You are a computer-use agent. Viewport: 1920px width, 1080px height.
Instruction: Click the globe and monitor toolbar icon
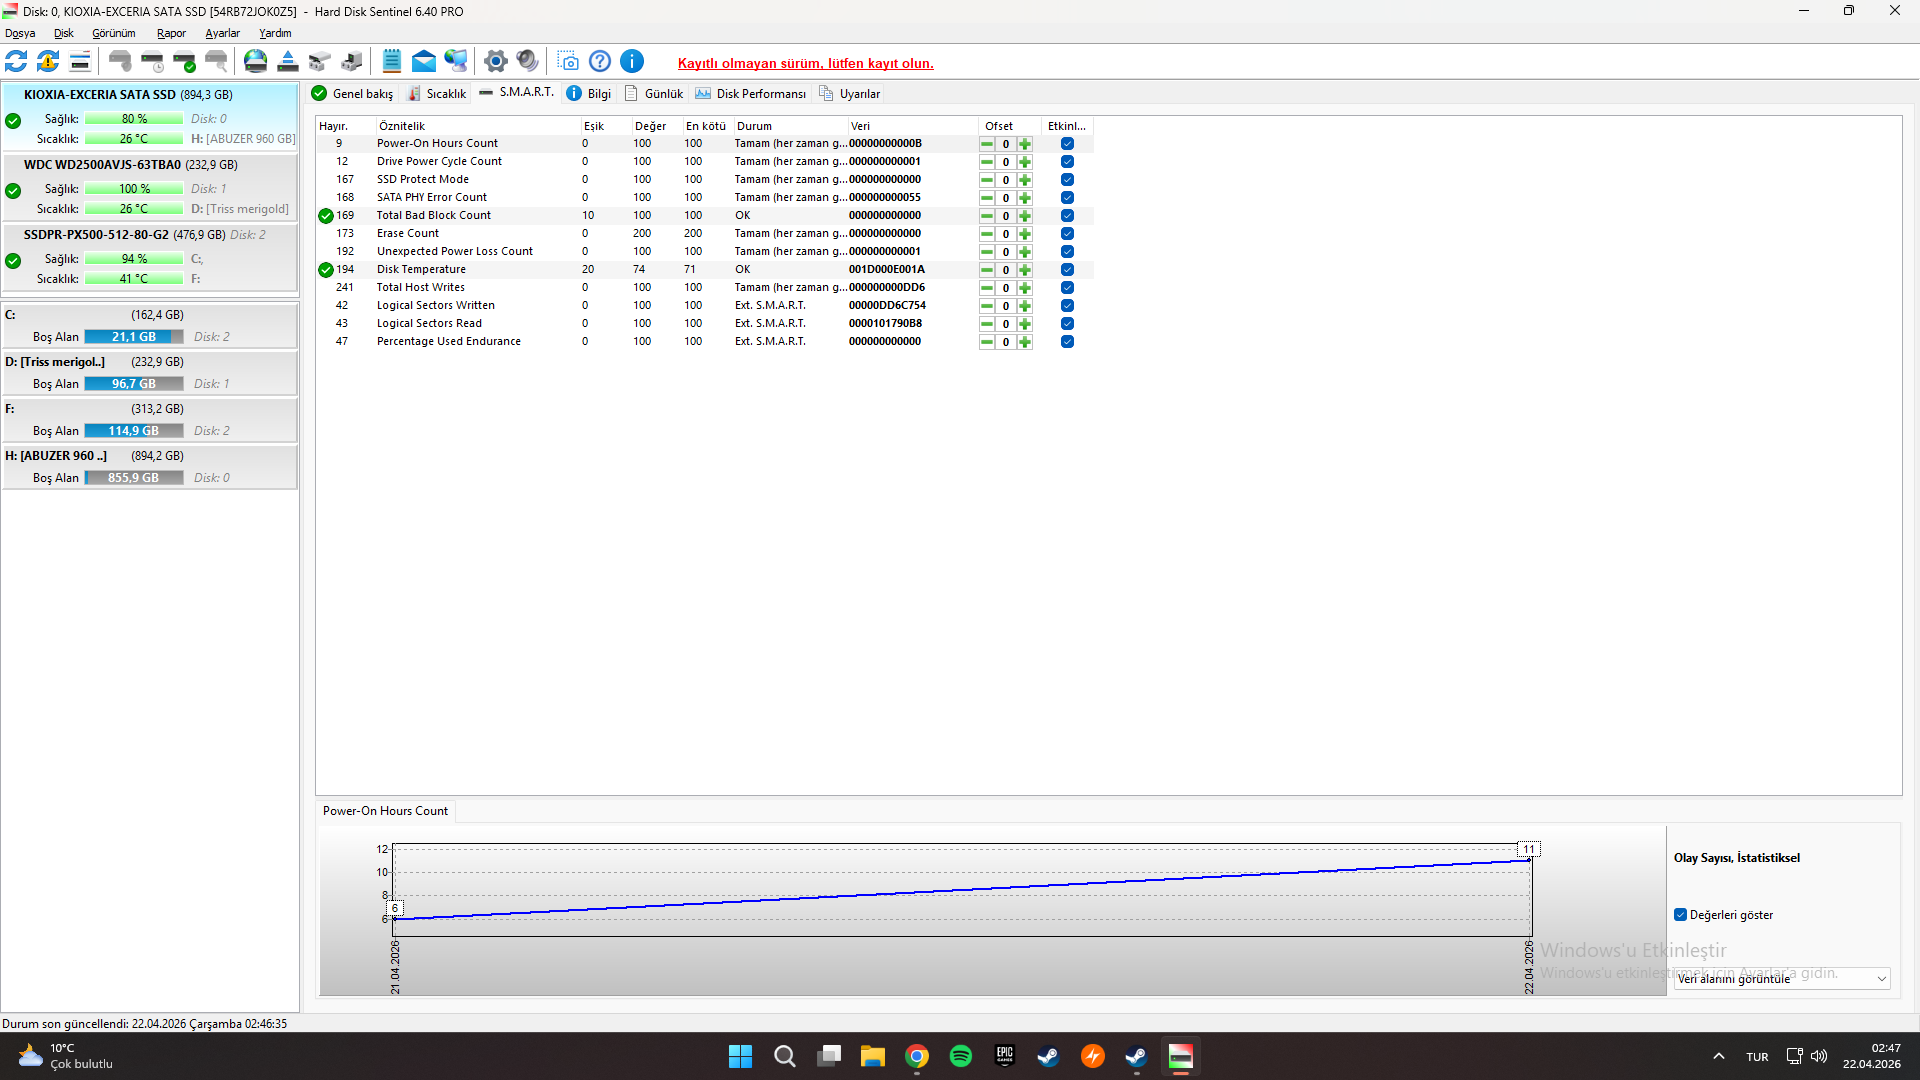click(x=456, y=62)
